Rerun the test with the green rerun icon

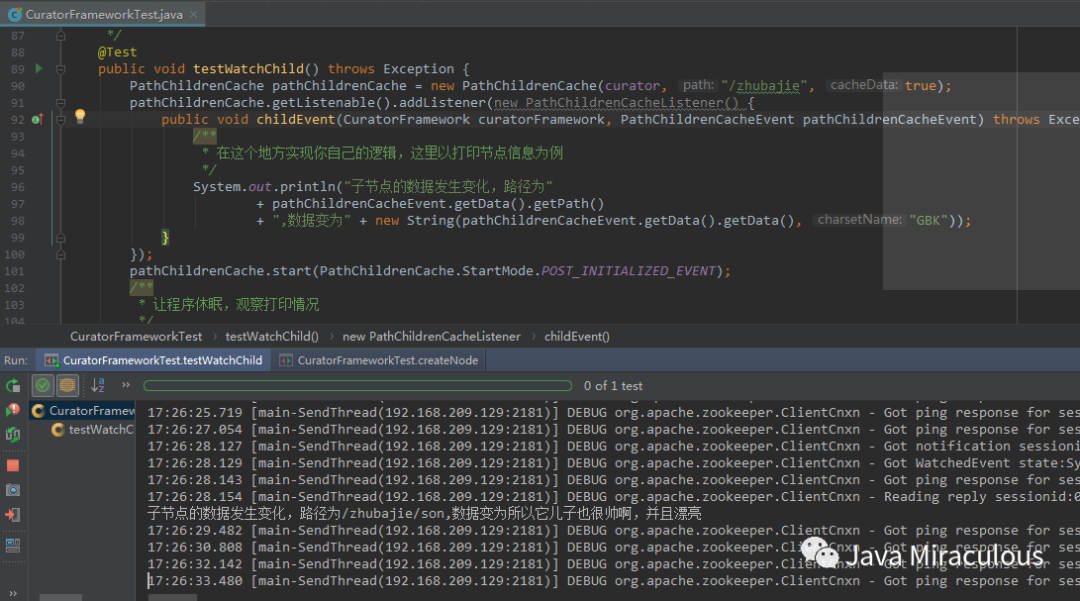(12, 386)
